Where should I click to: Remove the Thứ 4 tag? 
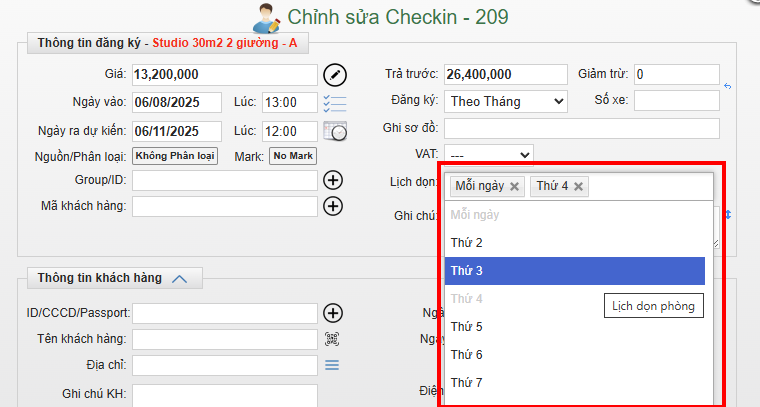[579, 186]
